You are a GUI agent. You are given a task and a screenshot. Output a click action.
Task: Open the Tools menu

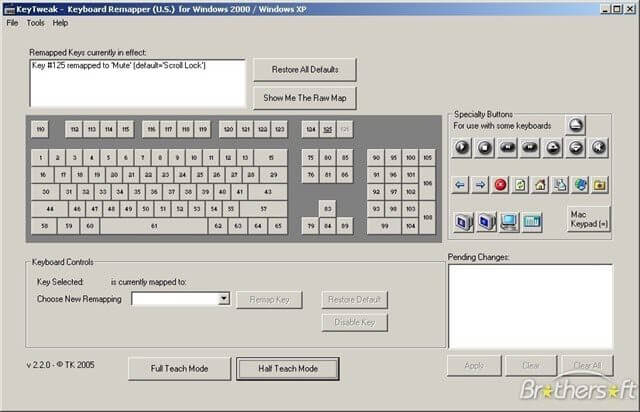tap(36, 23)
